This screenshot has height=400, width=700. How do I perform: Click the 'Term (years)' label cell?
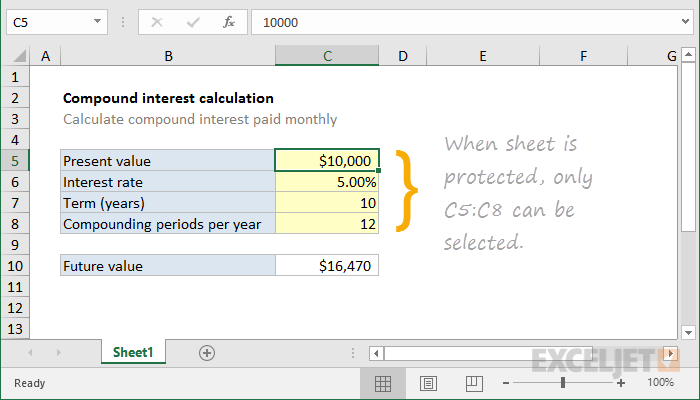point(168,203)
